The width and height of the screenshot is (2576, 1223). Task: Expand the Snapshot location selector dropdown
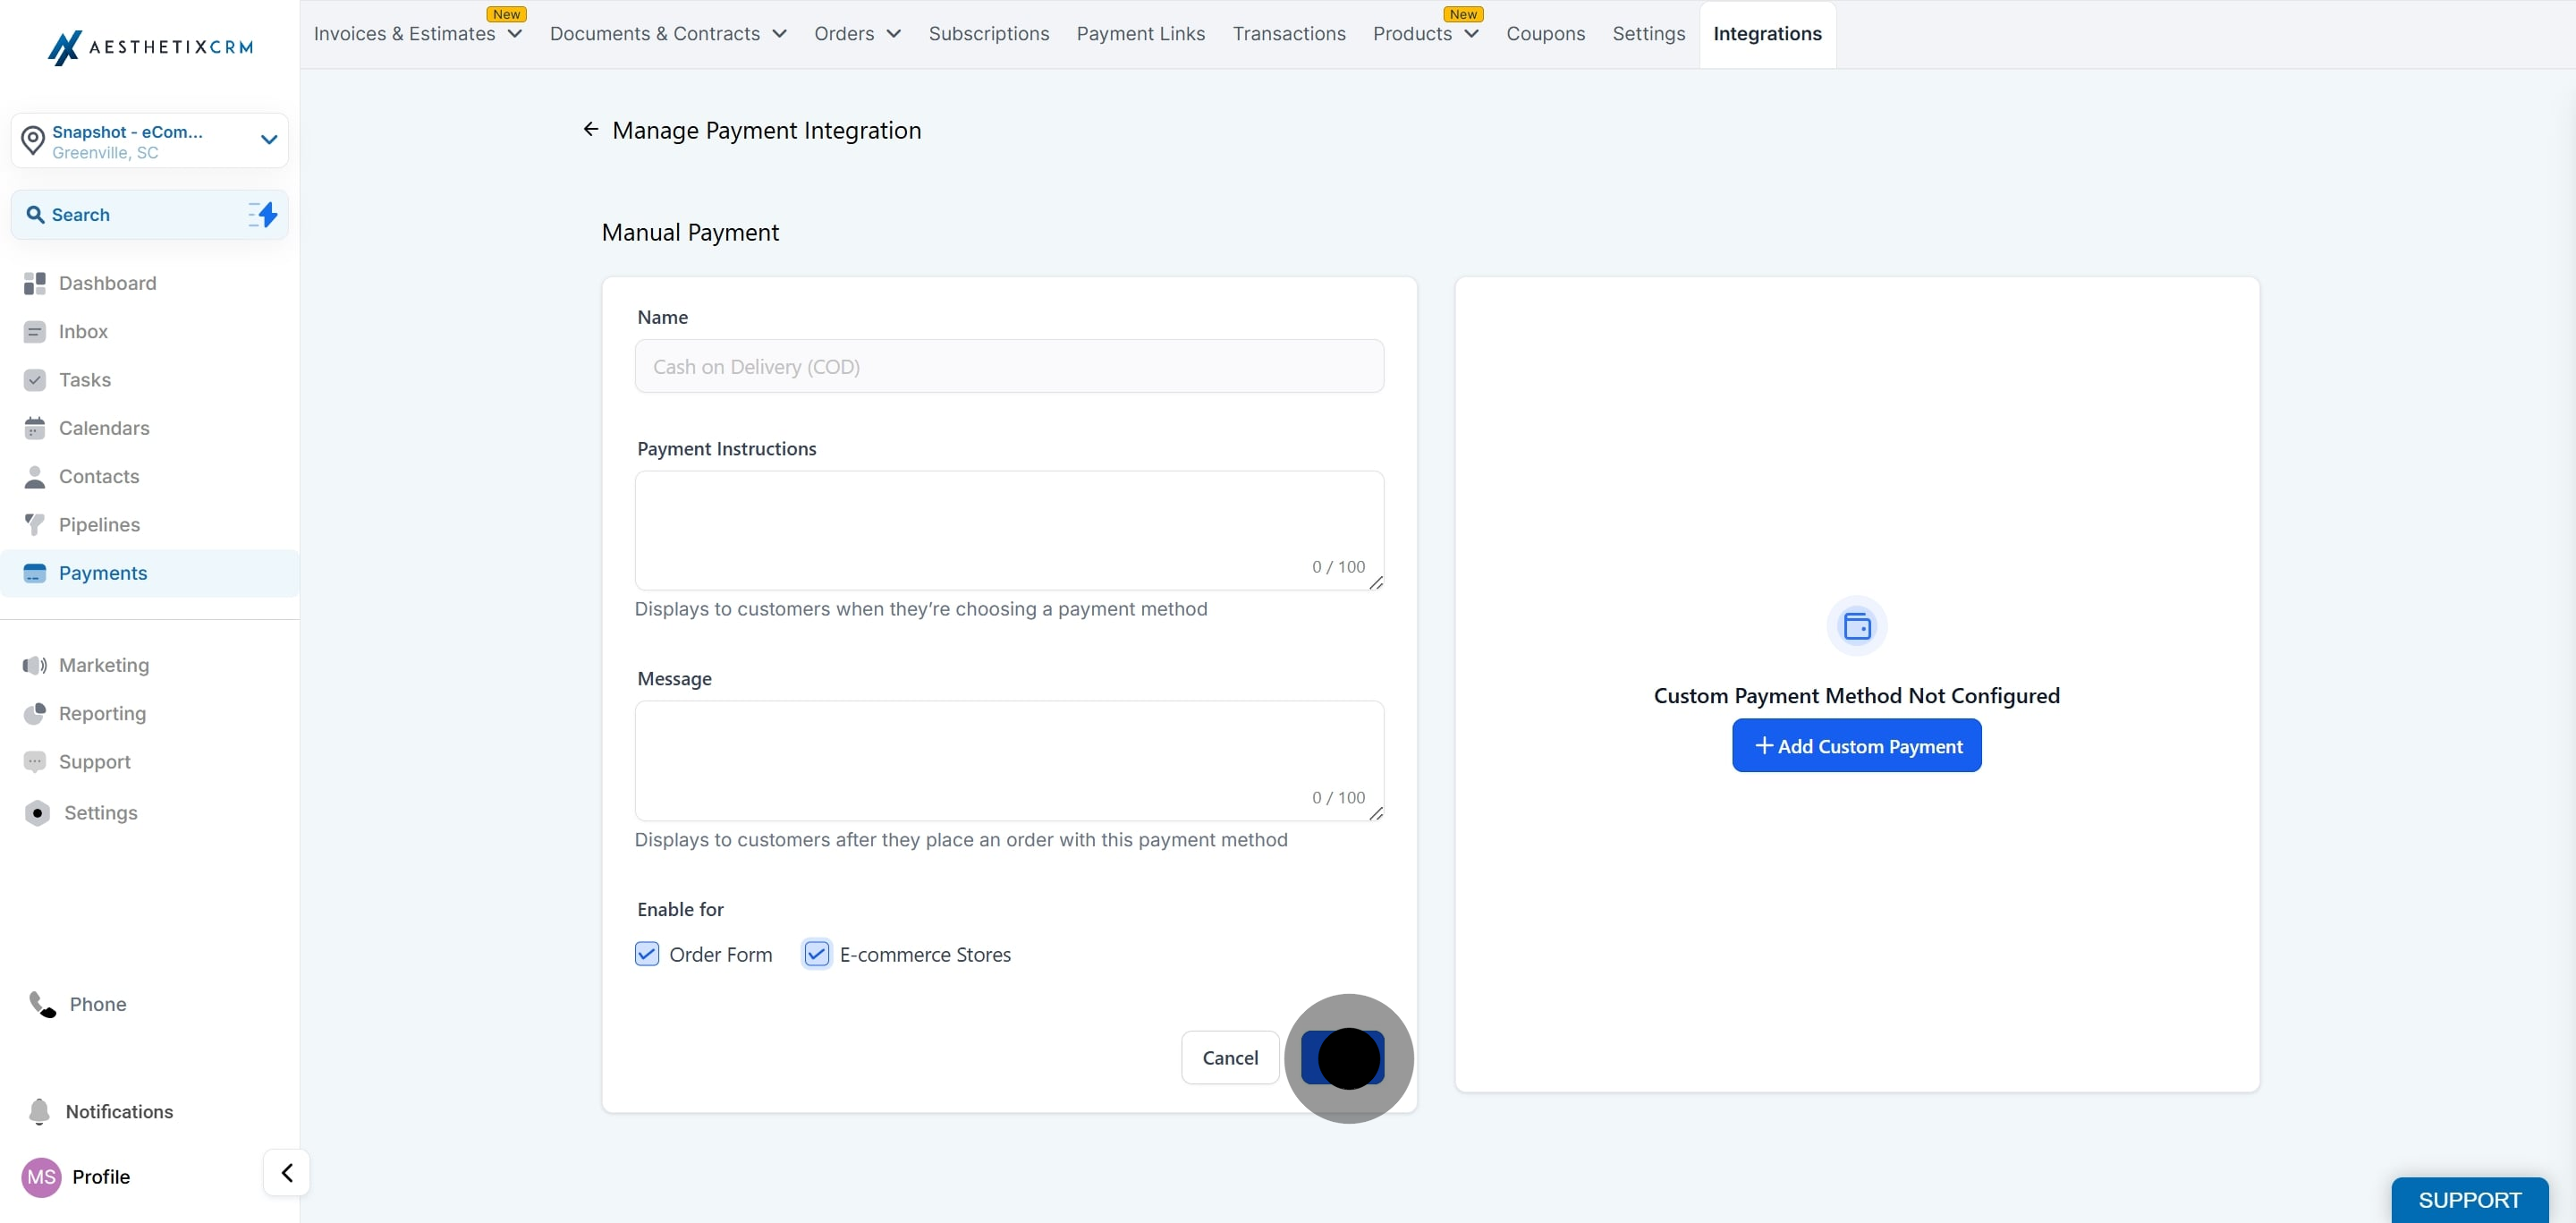268,140
